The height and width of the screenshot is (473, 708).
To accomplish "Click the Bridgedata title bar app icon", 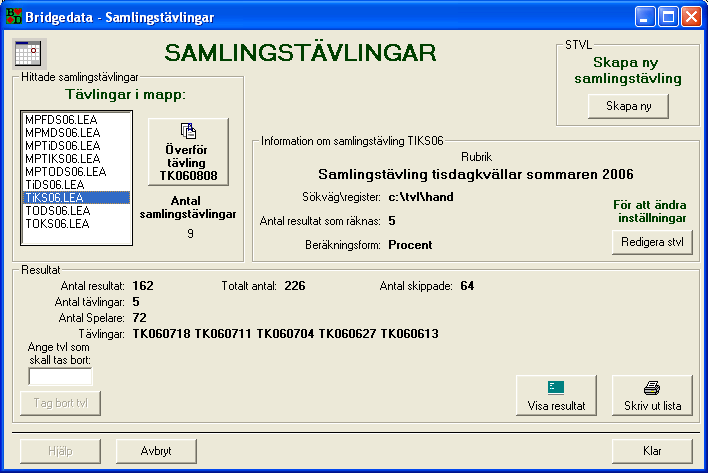I will point(13,15).
